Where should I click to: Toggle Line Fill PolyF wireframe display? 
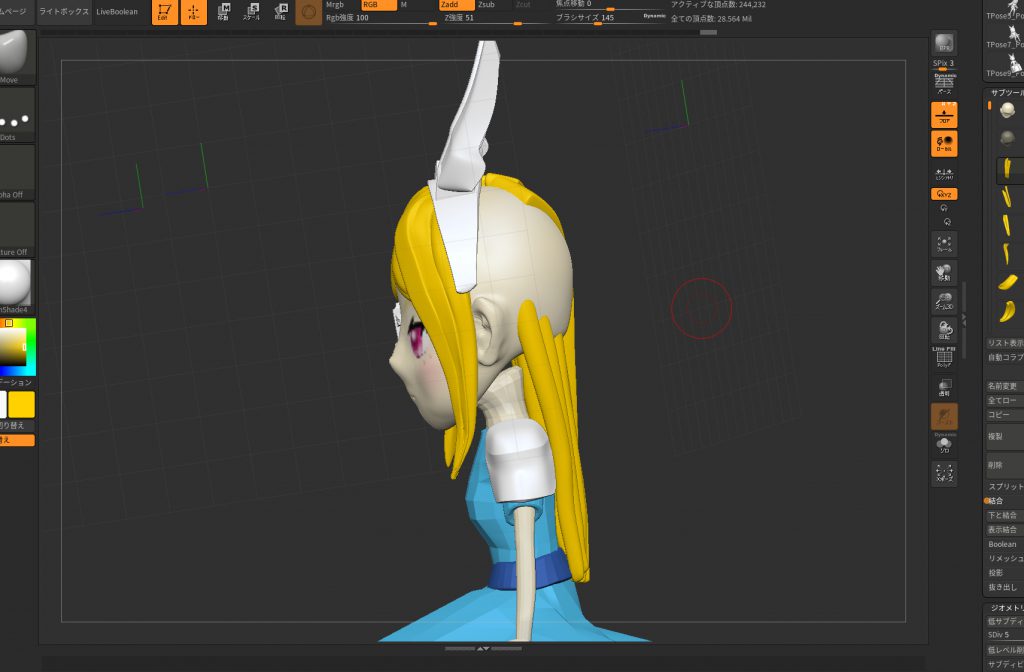coord(944,357)
